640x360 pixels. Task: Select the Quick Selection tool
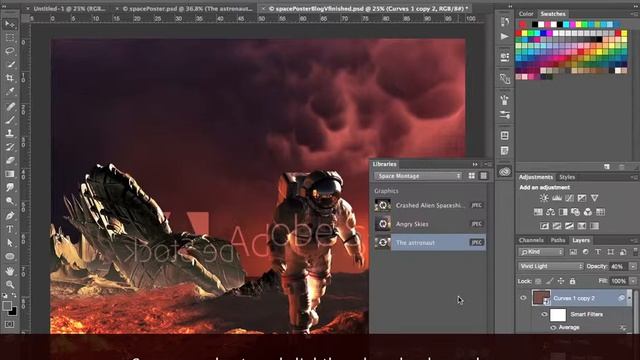[10, 64]
